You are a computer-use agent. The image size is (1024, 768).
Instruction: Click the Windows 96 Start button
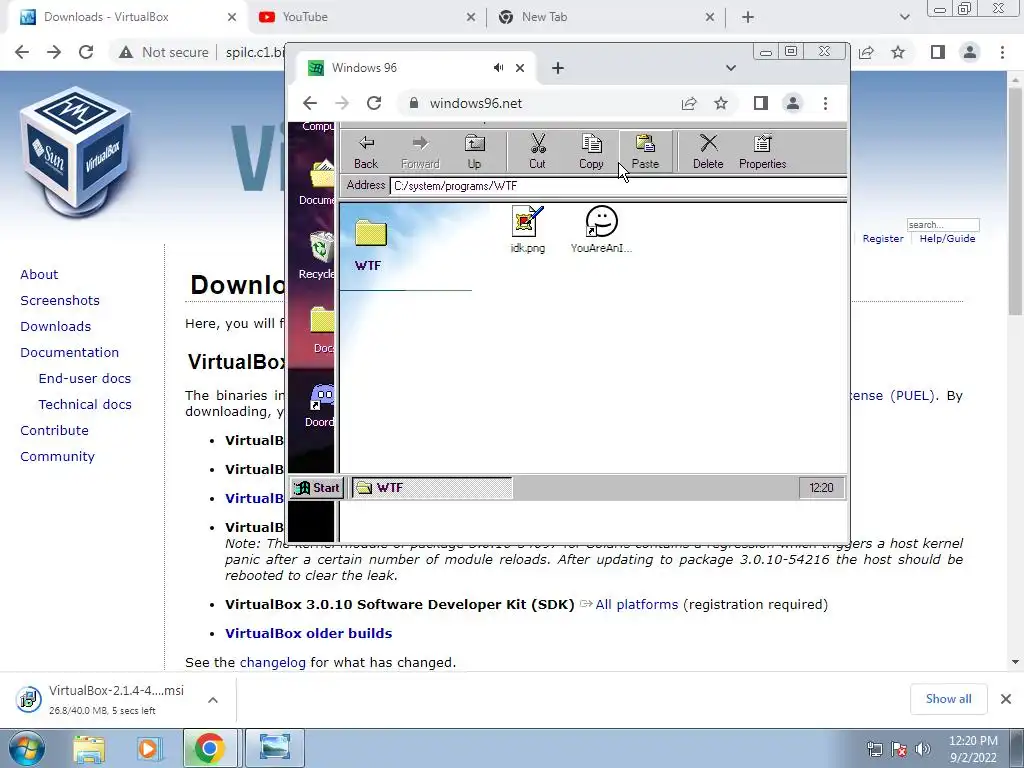point(317,488)
